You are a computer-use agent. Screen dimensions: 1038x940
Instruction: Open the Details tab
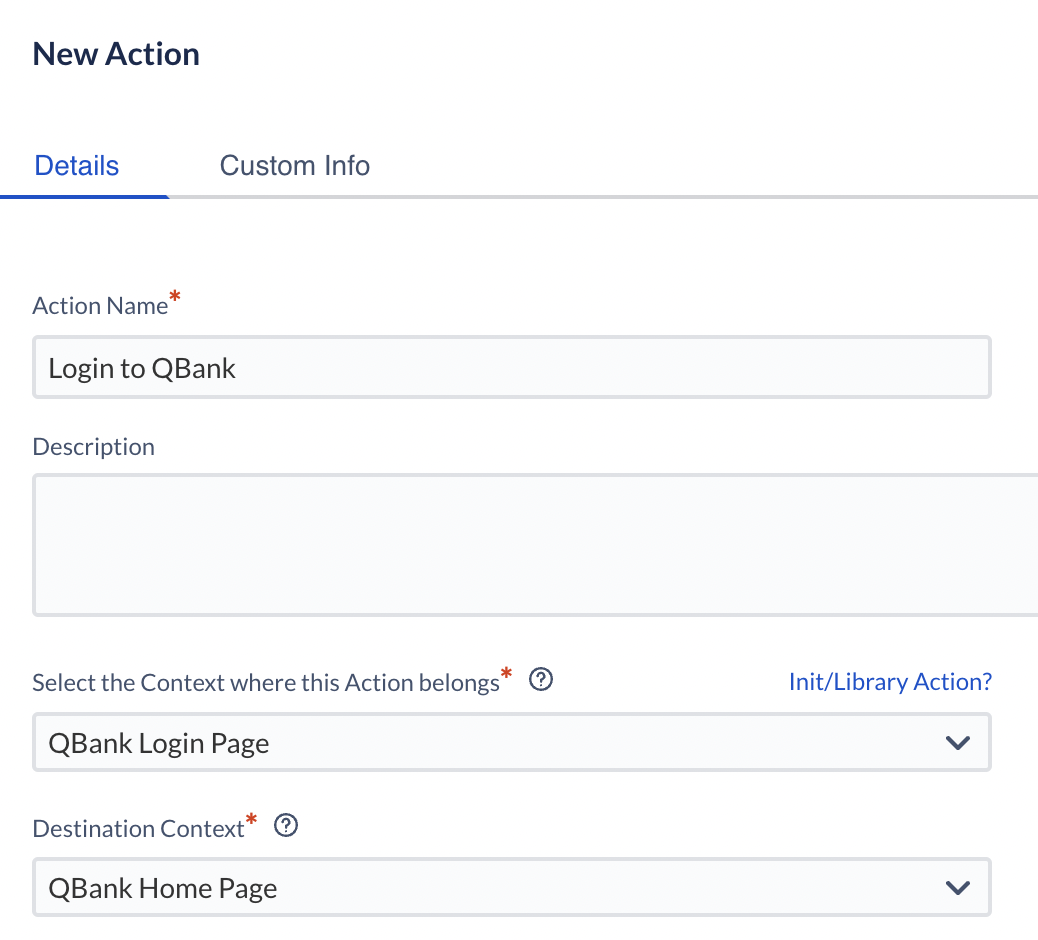click(77, 165)
